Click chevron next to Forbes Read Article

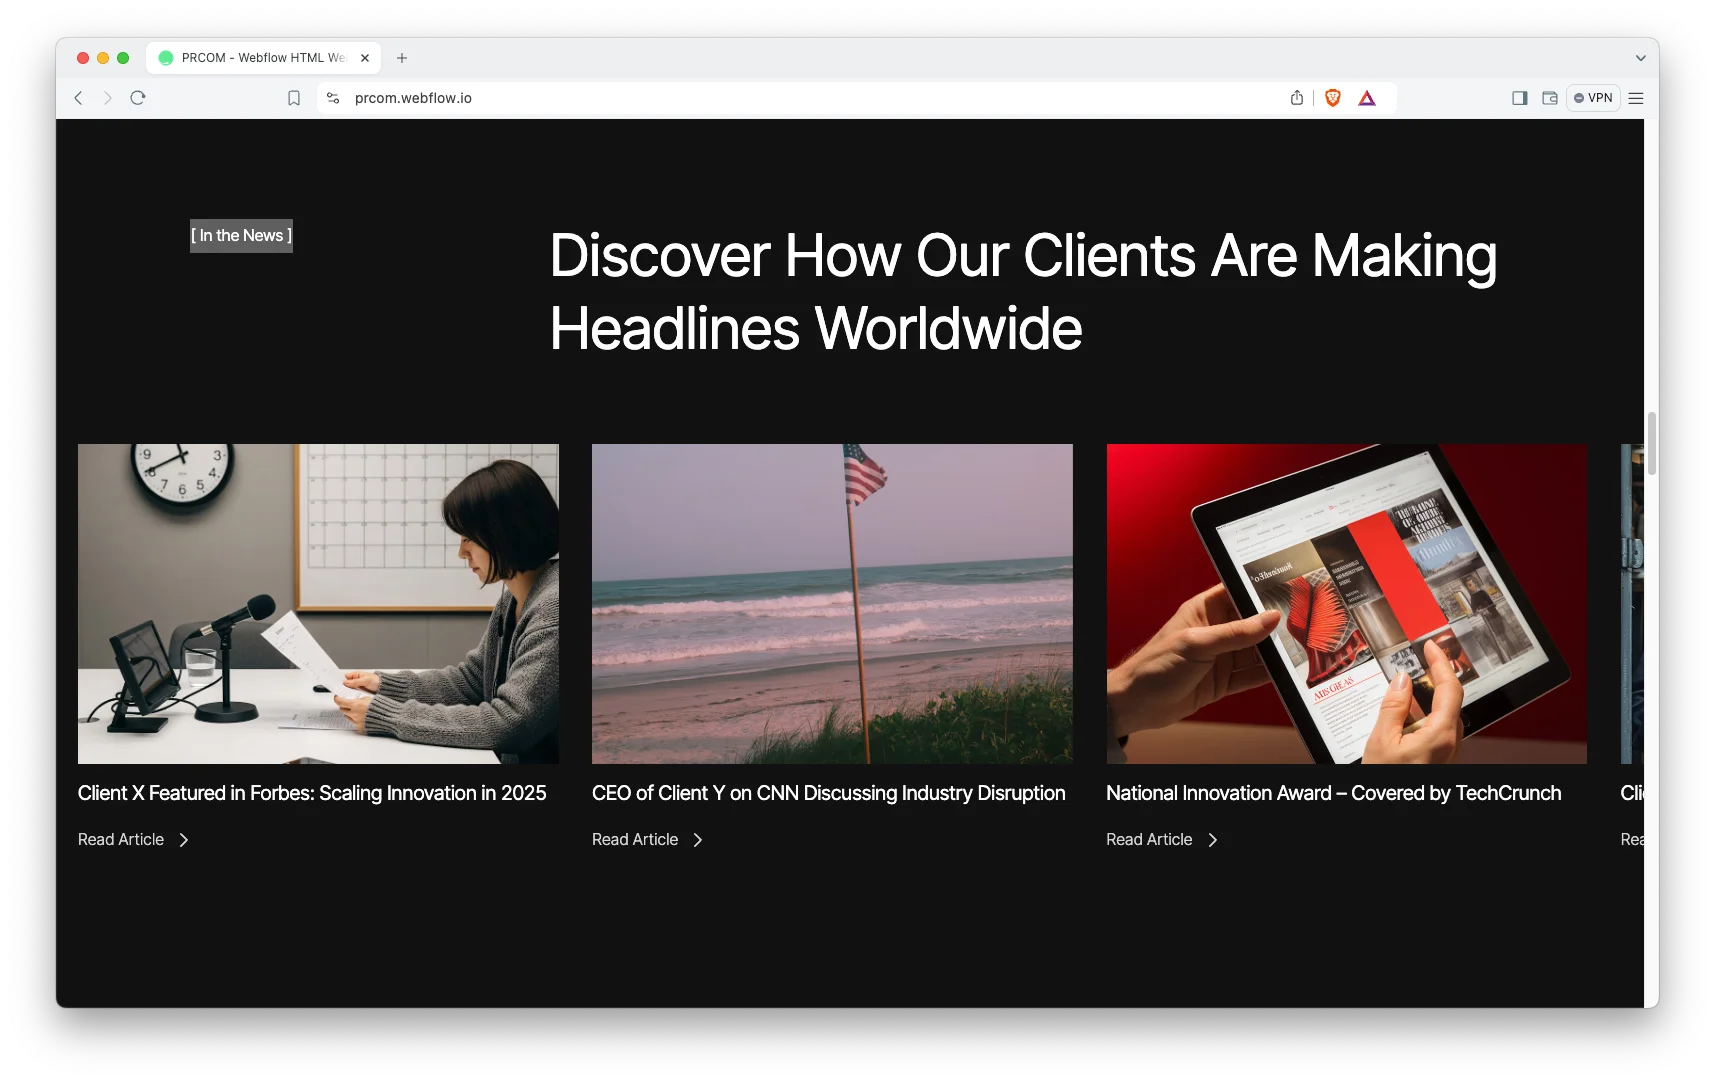pos(184,840)
